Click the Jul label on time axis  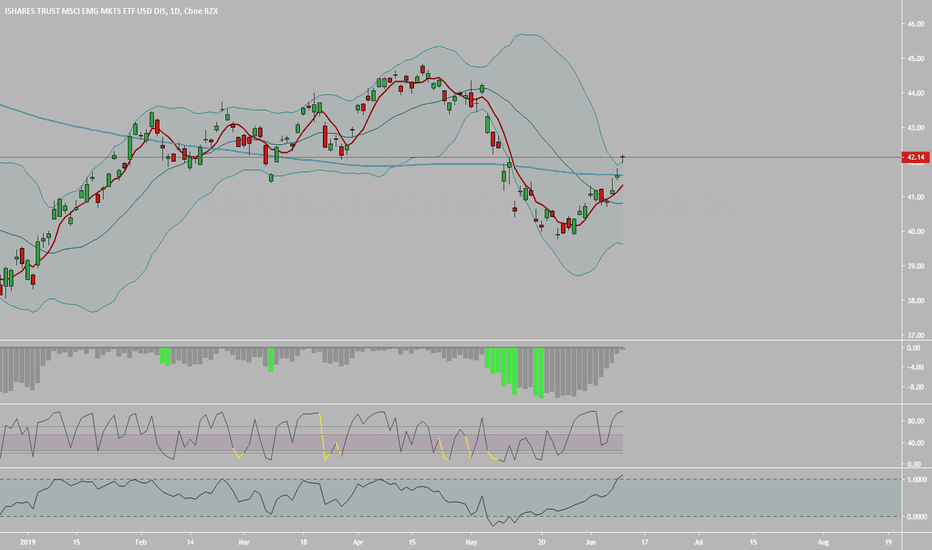click(699, 542)
